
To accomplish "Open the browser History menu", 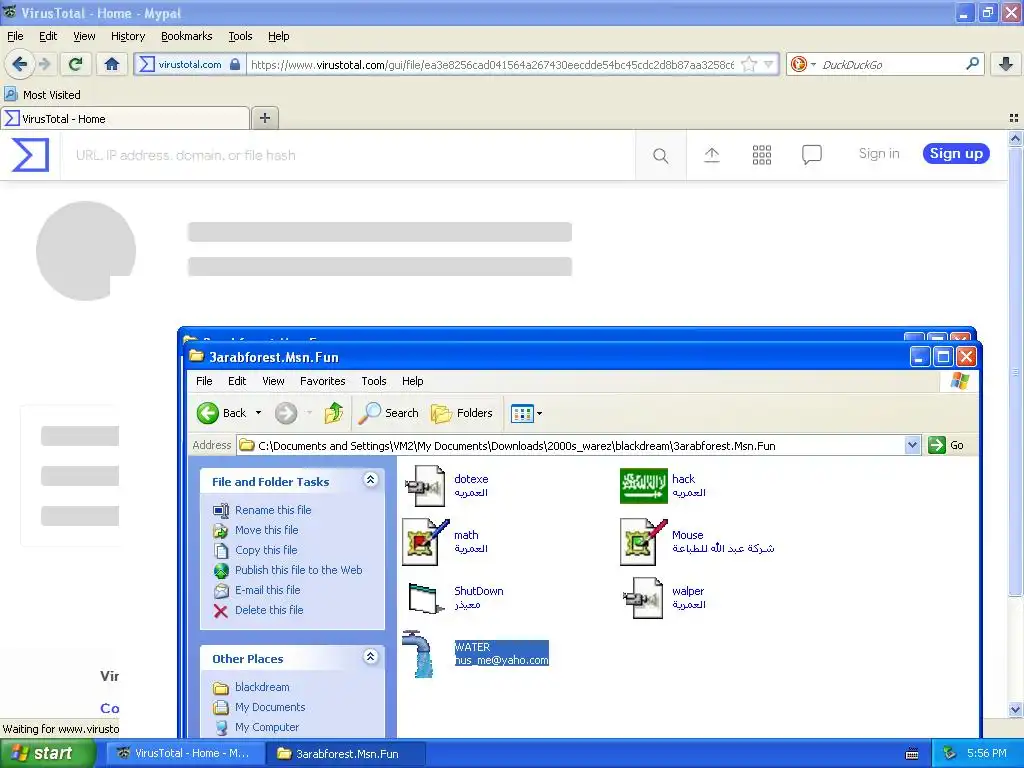I will [x=127, y=36].
